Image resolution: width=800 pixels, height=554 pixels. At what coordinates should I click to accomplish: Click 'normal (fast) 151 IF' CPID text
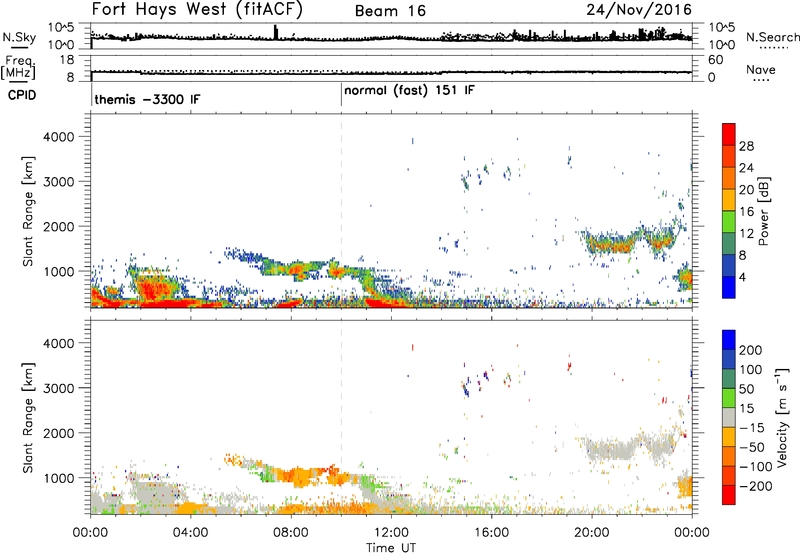tap(409, 91)
